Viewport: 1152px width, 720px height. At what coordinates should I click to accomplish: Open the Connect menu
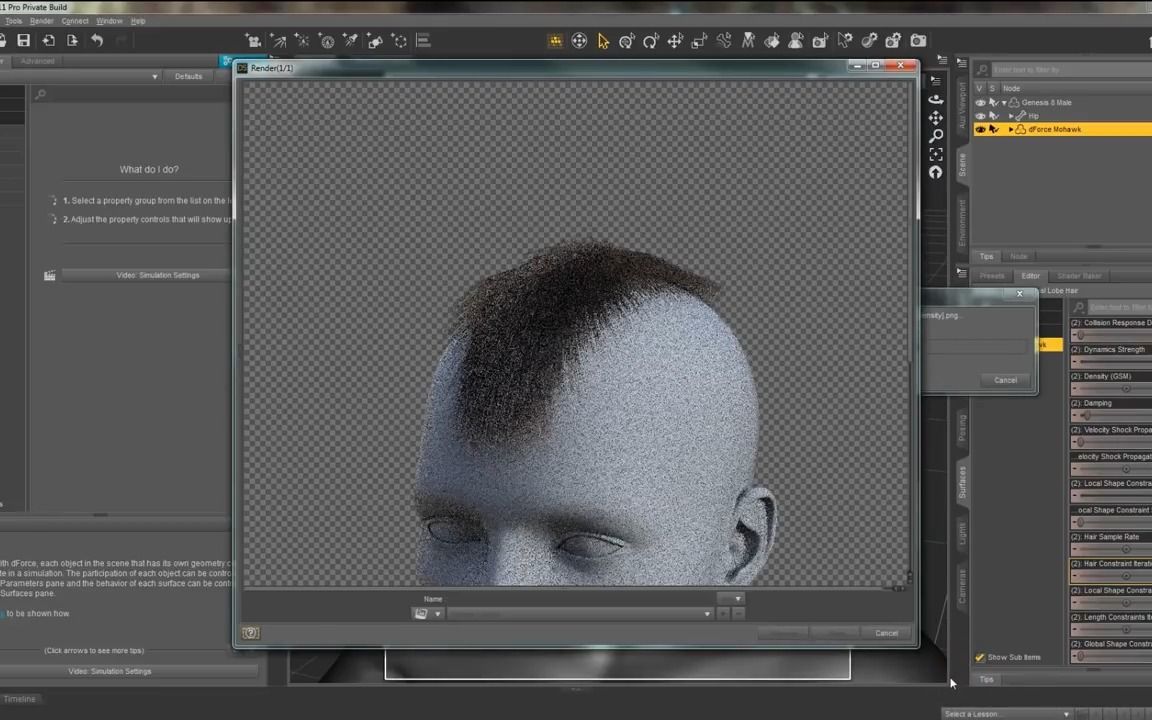[75, 21]
